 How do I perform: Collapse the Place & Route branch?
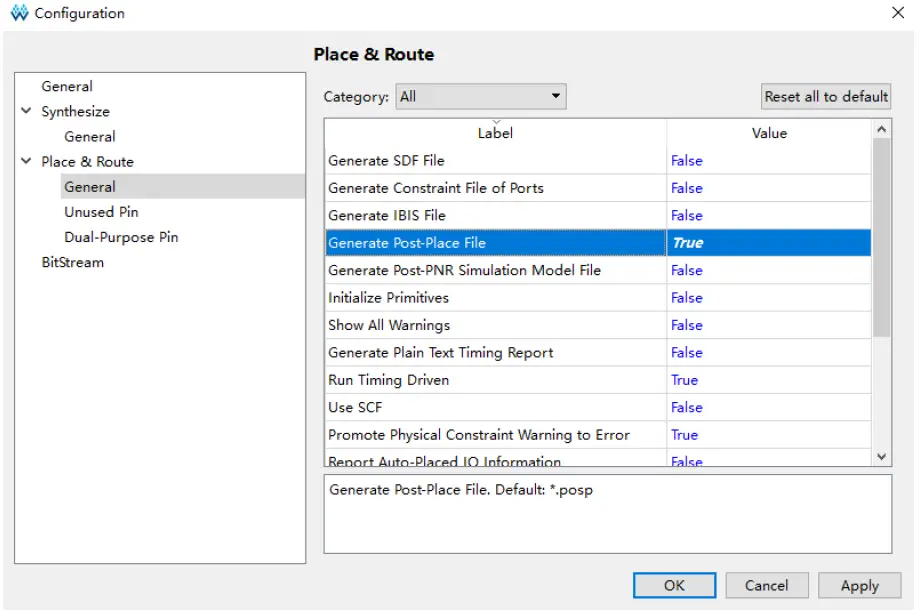[27, 161]
